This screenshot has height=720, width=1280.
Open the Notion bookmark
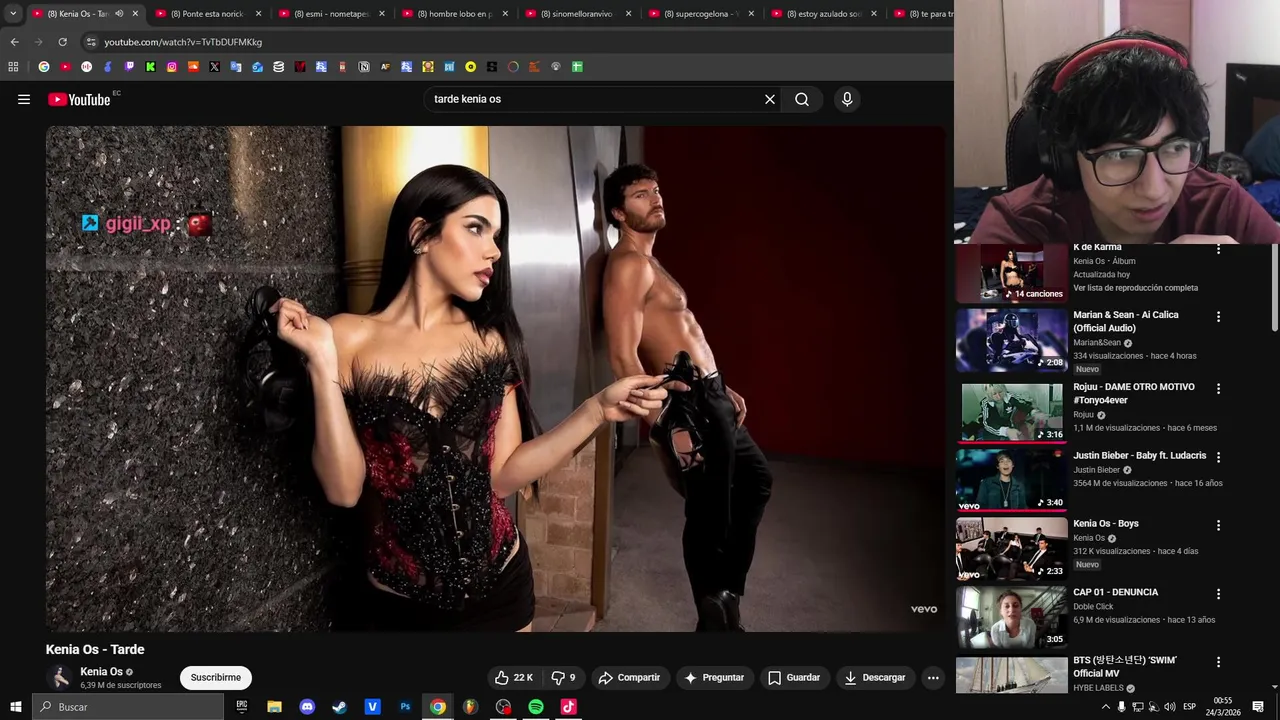pyautogui.click(x=364, y=67)
